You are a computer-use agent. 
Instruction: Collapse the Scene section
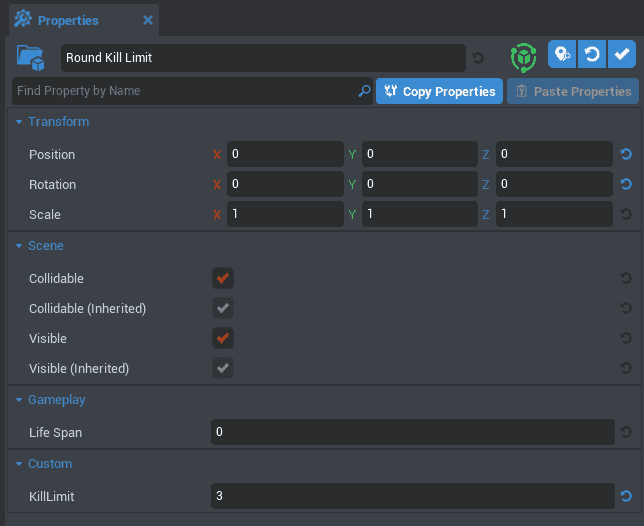19,246
